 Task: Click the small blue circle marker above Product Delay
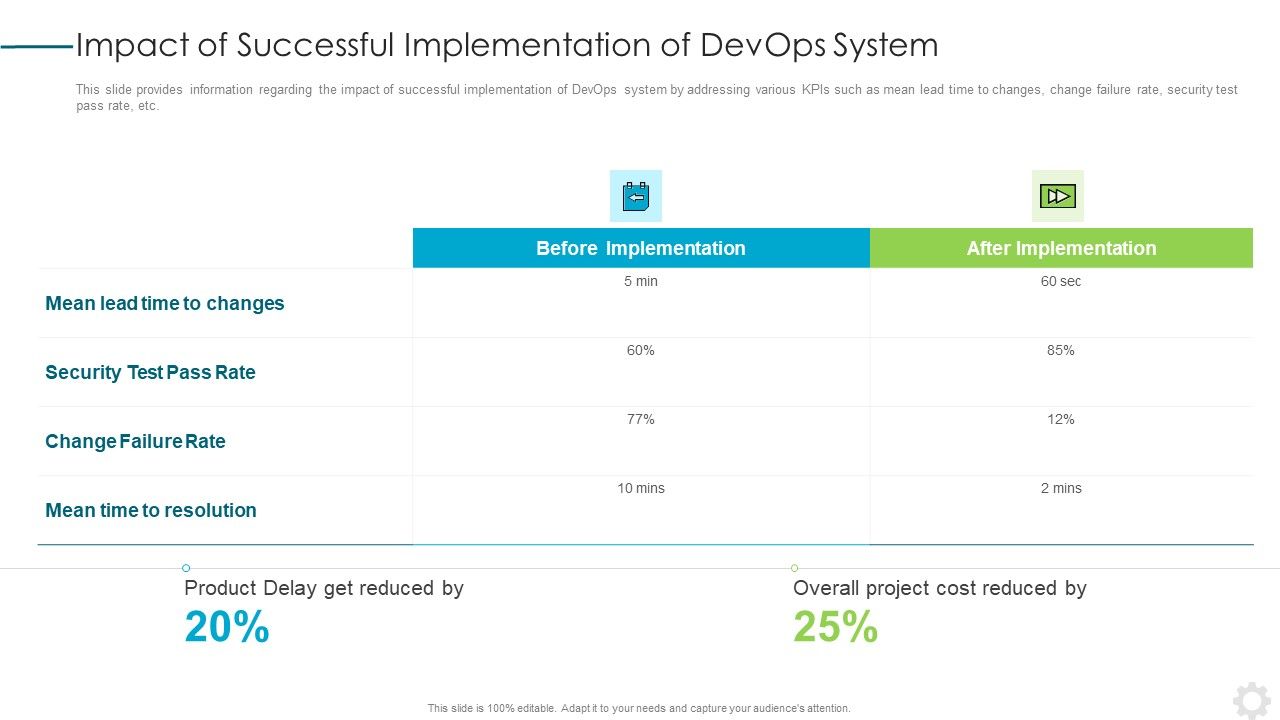pos(186,568)
